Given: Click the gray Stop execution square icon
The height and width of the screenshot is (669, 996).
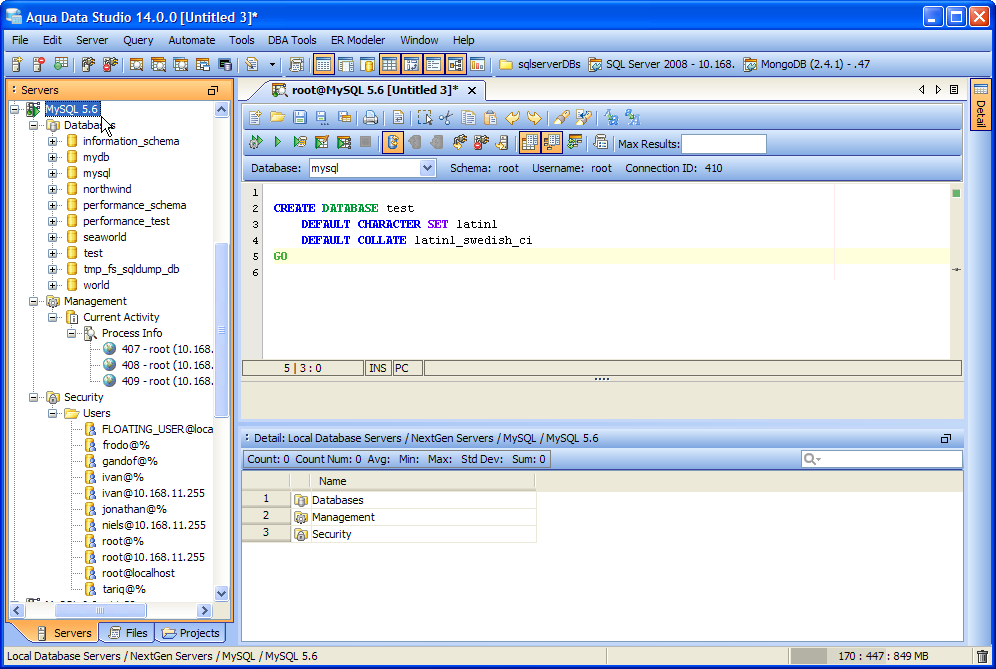Looking at the screenshot, I should tap(365, 142).
